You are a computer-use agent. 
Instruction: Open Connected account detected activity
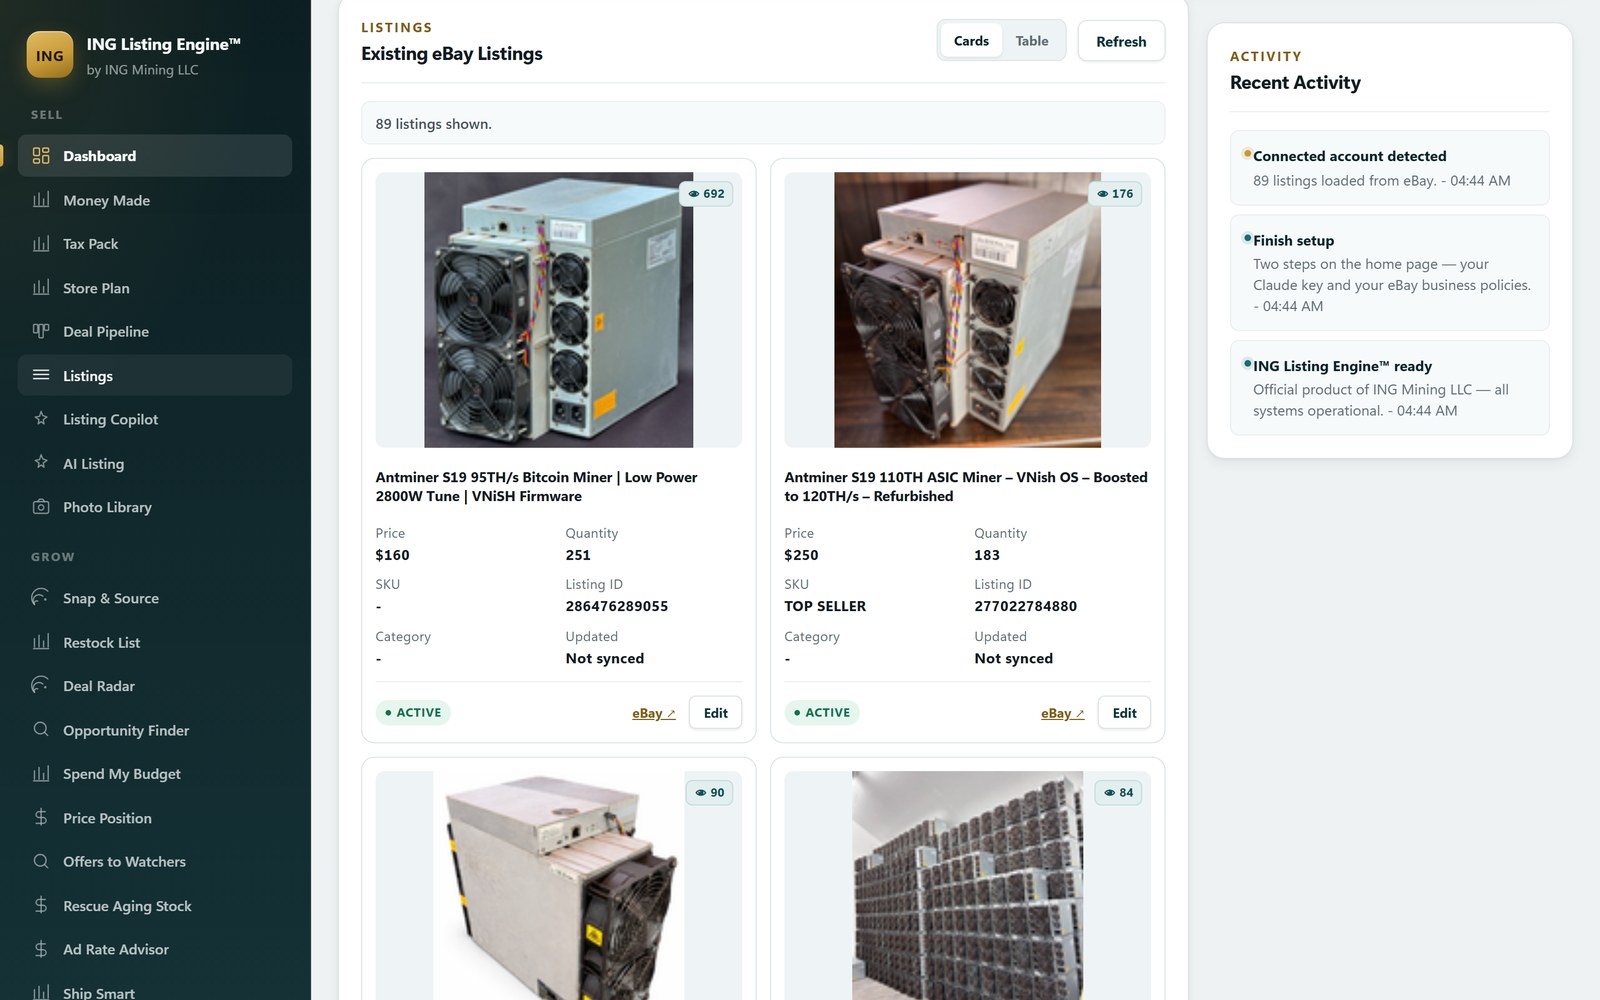point(1389,168)
